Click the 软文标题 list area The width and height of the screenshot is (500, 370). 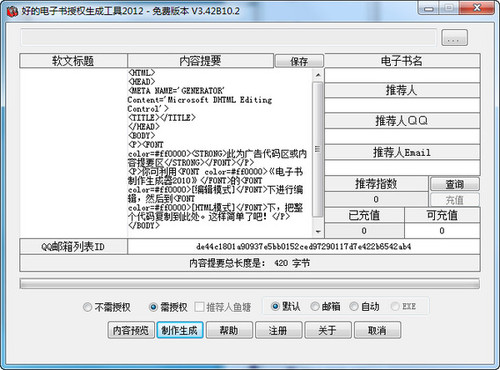[x=73, y=153]
